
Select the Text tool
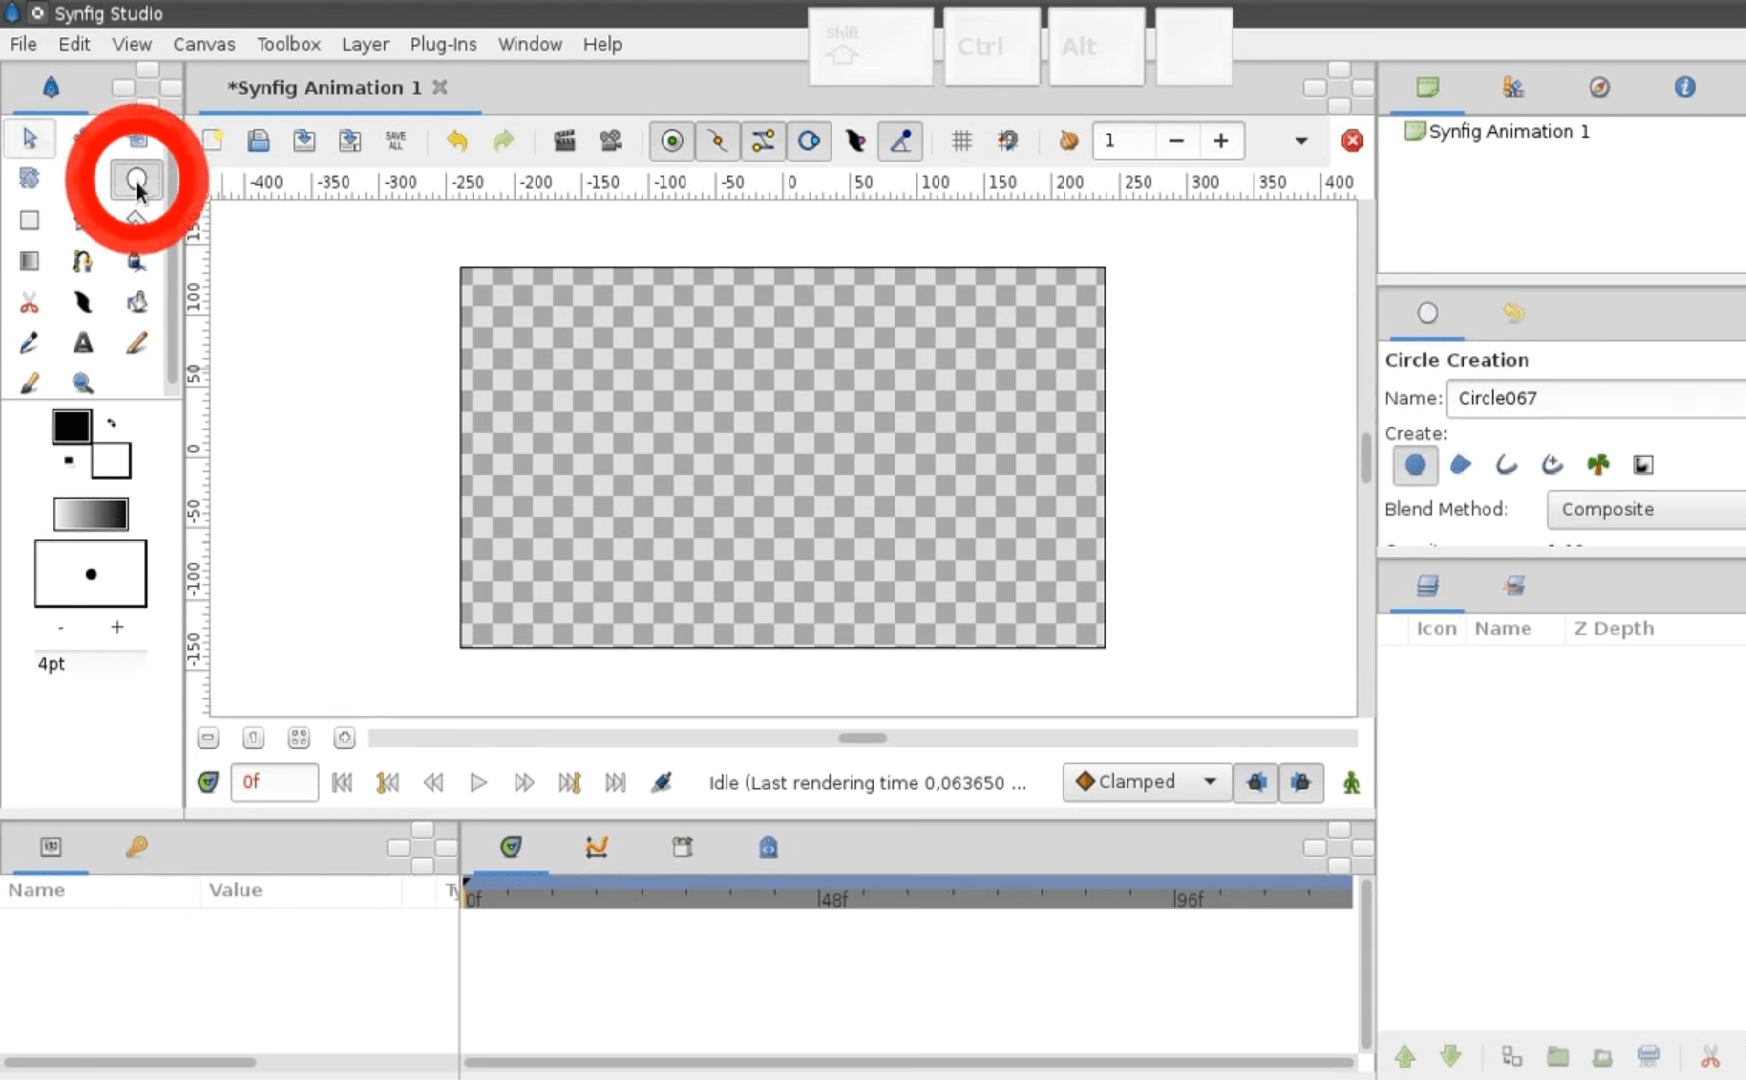point(83,343)
